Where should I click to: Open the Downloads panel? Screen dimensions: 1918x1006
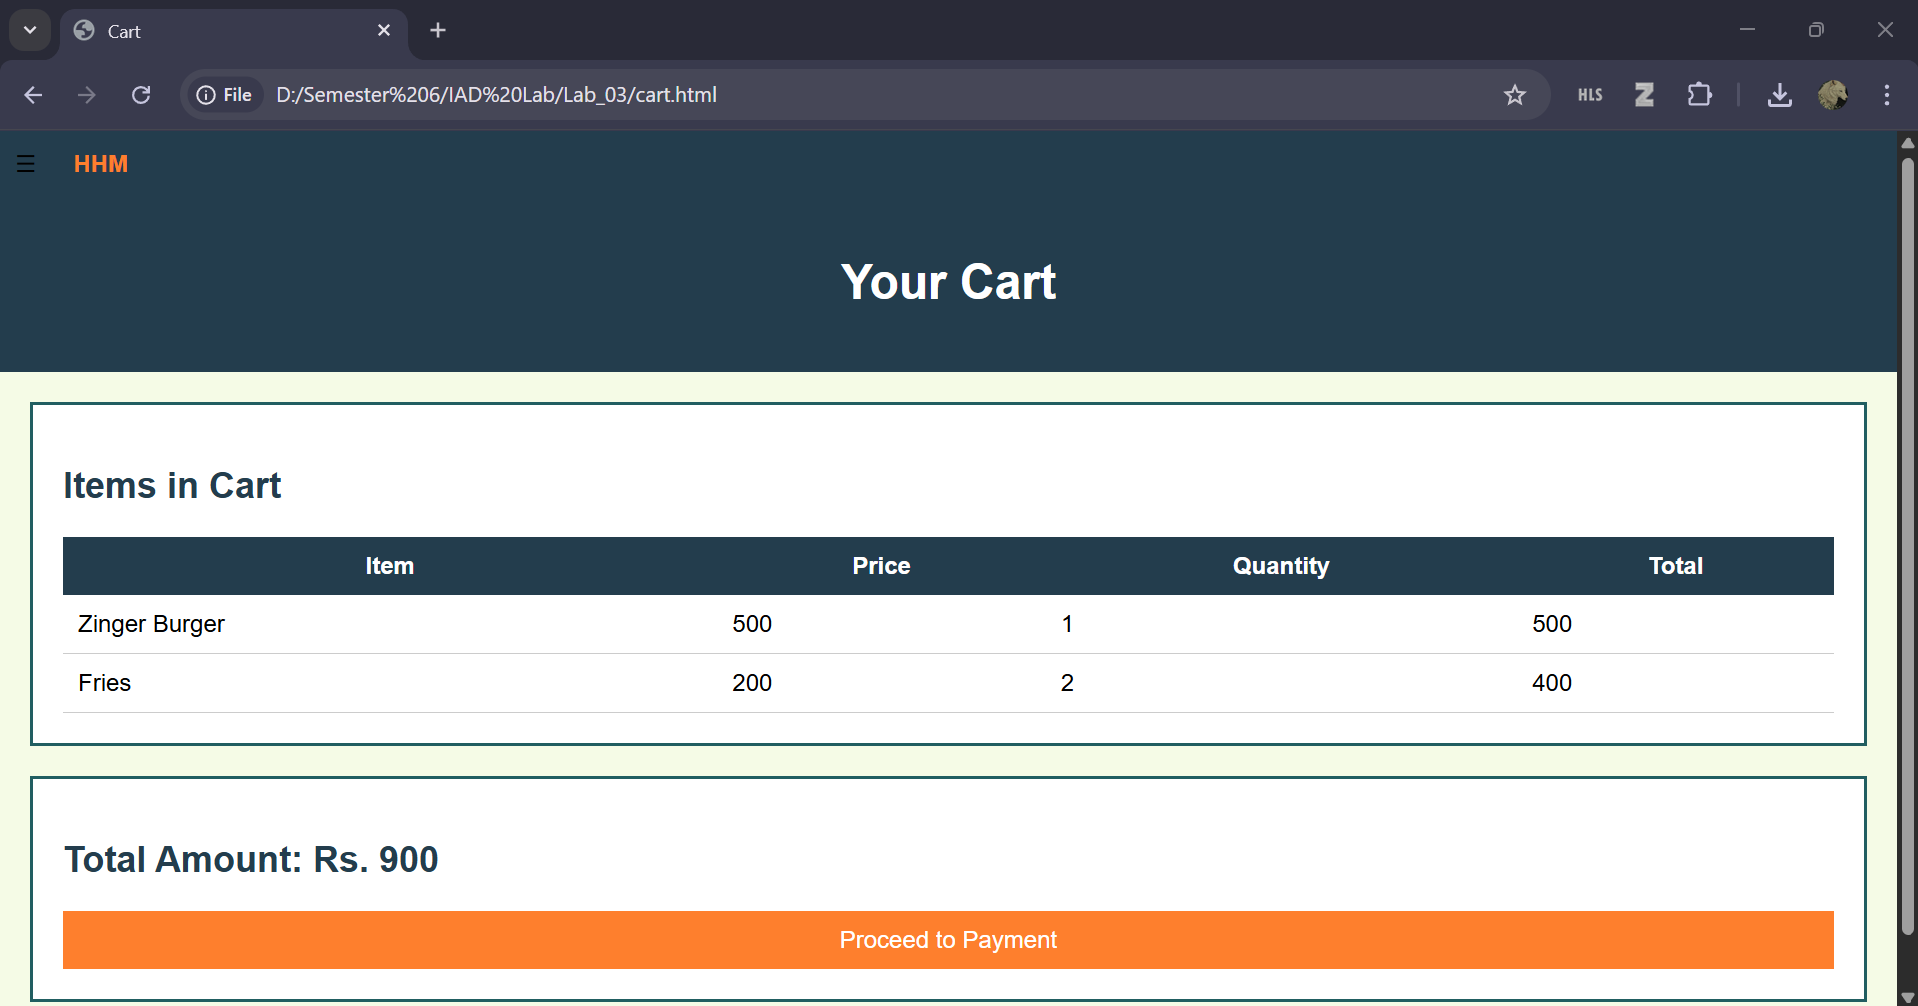(1780, 95)
